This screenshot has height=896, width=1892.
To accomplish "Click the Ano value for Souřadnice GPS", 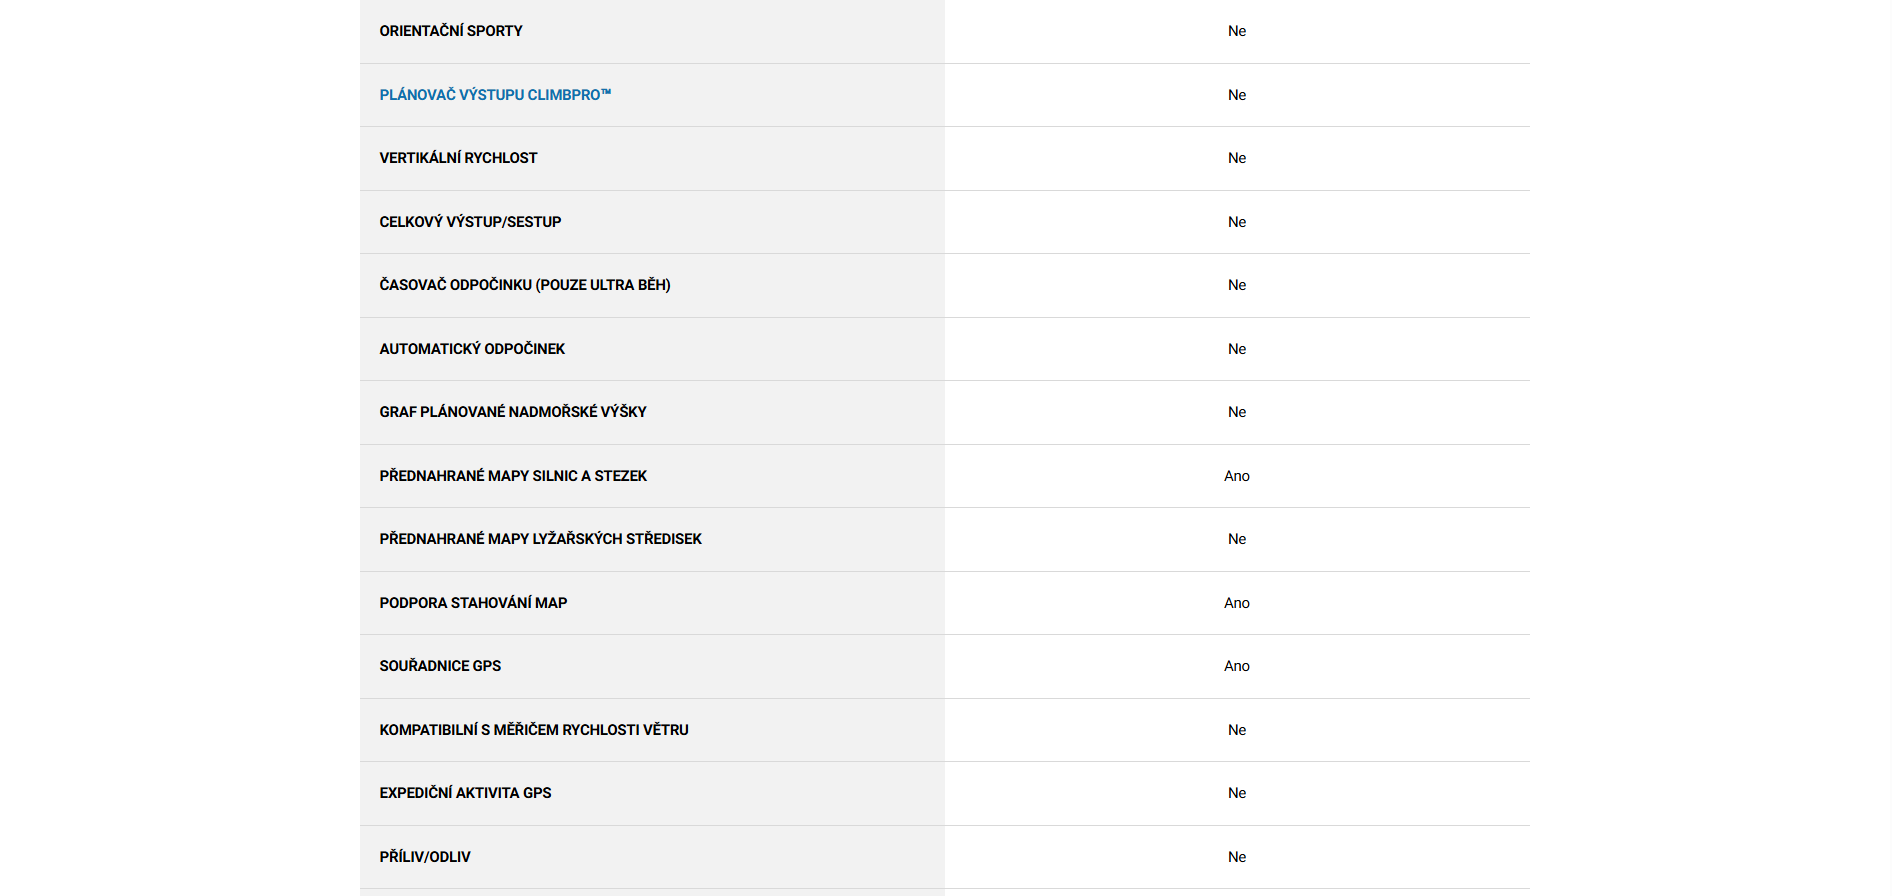I will pos(1237,666).
